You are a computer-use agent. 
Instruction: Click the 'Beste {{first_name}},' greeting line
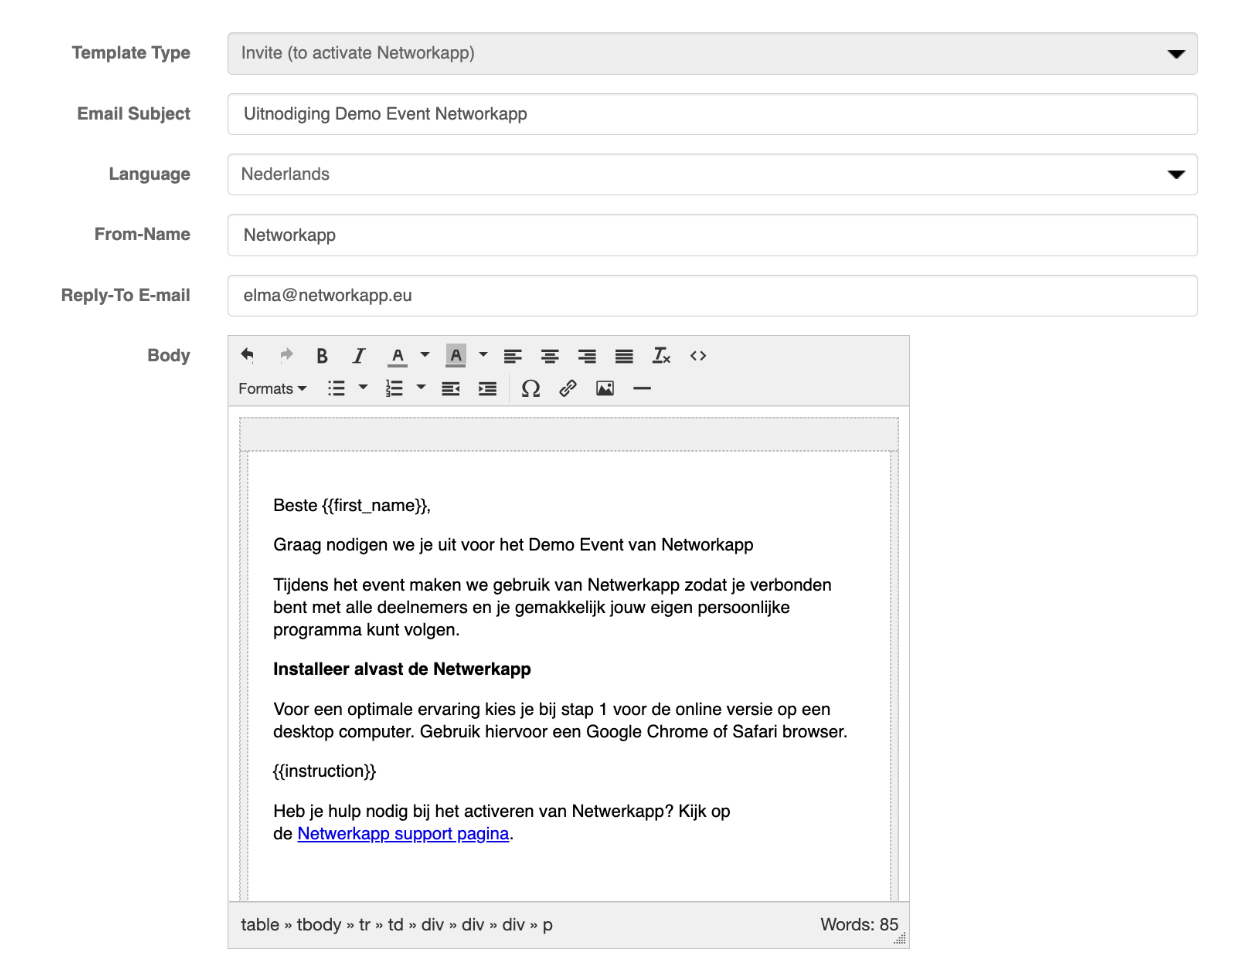point(352,505)
